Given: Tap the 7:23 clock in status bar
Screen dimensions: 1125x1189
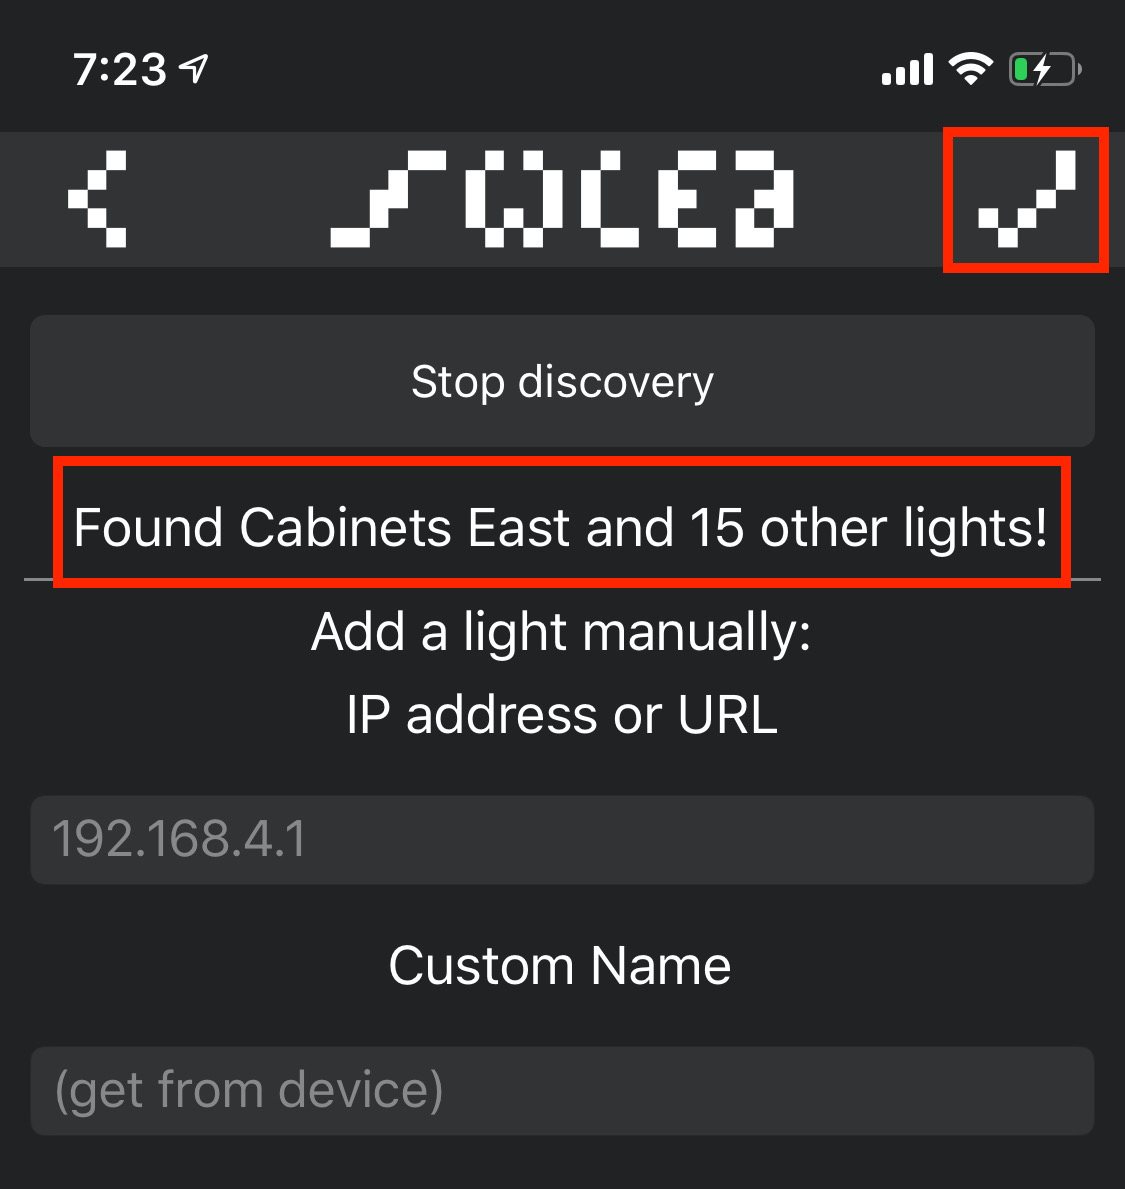Looking at the screenshot, I should [120, 70].
